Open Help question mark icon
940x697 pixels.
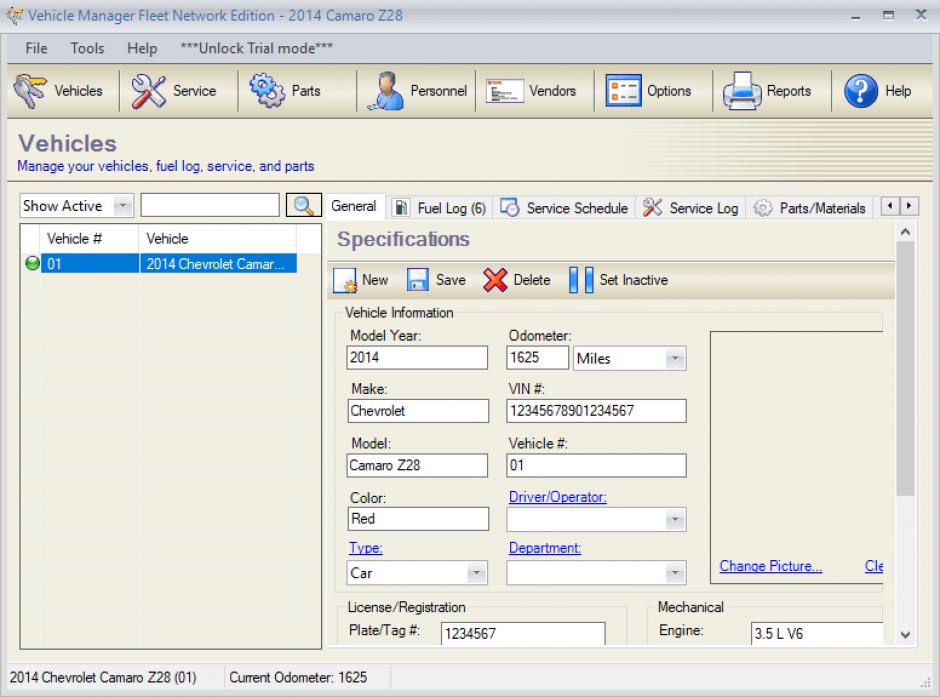[861, 91]
